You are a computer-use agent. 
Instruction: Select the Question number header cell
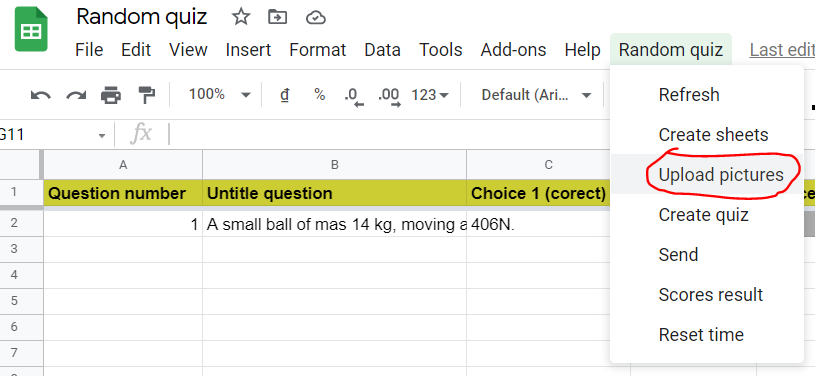[123, 193]
